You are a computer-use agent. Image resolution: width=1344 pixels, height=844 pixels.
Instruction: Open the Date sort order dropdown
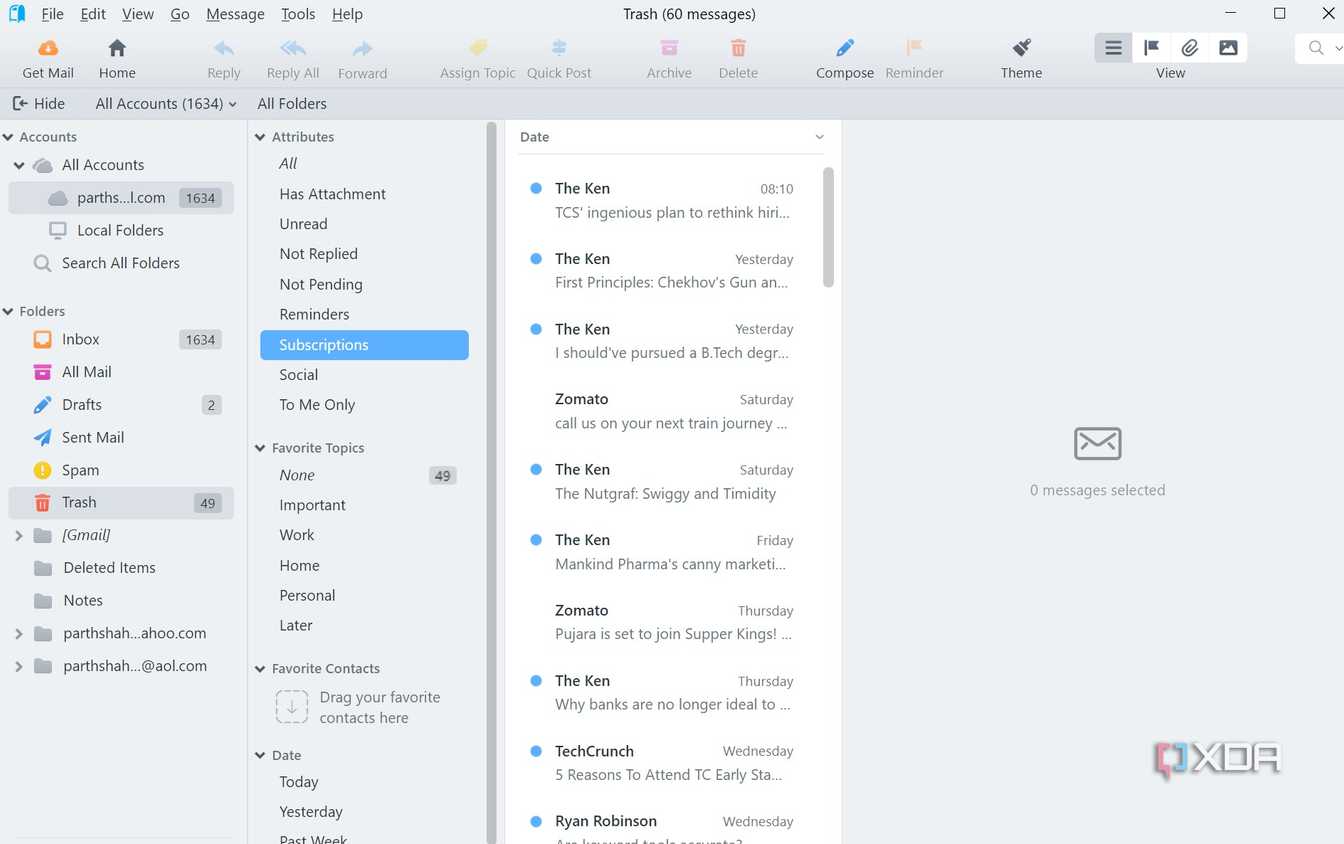pos(820,137)
